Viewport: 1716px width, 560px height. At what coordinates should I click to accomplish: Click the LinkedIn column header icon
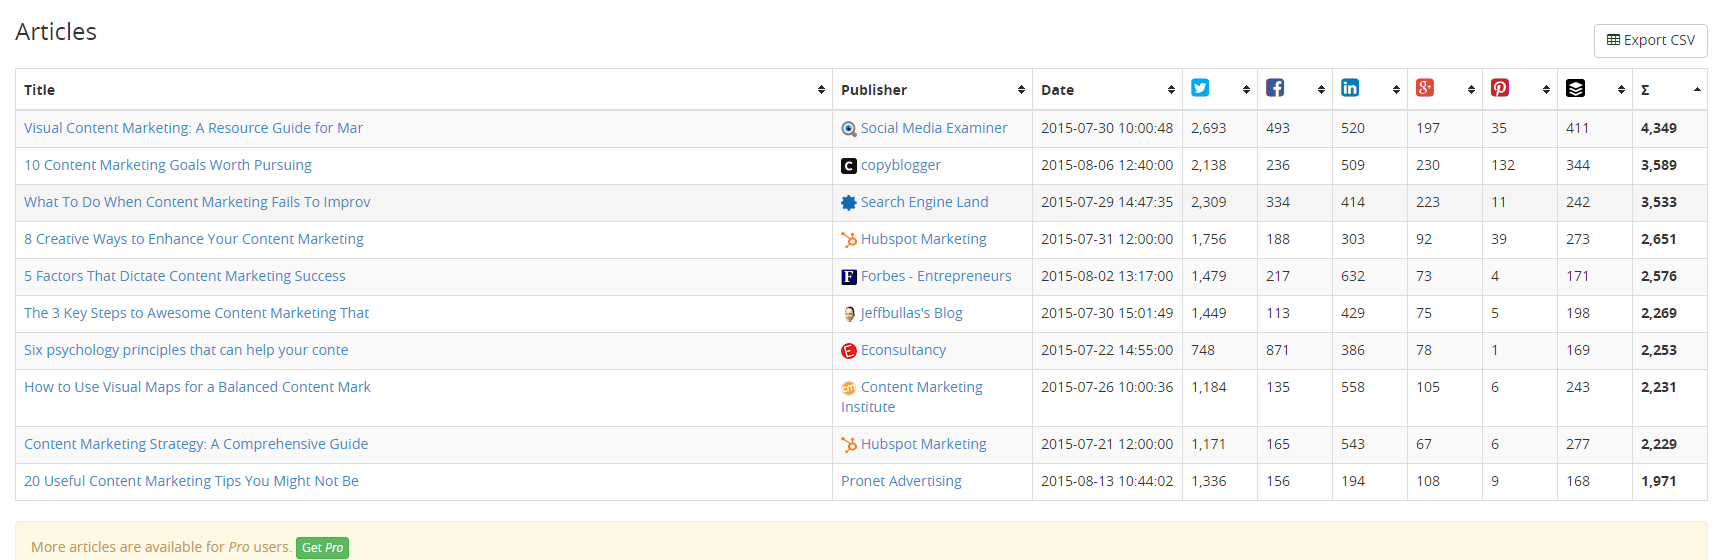point(1350,88)
